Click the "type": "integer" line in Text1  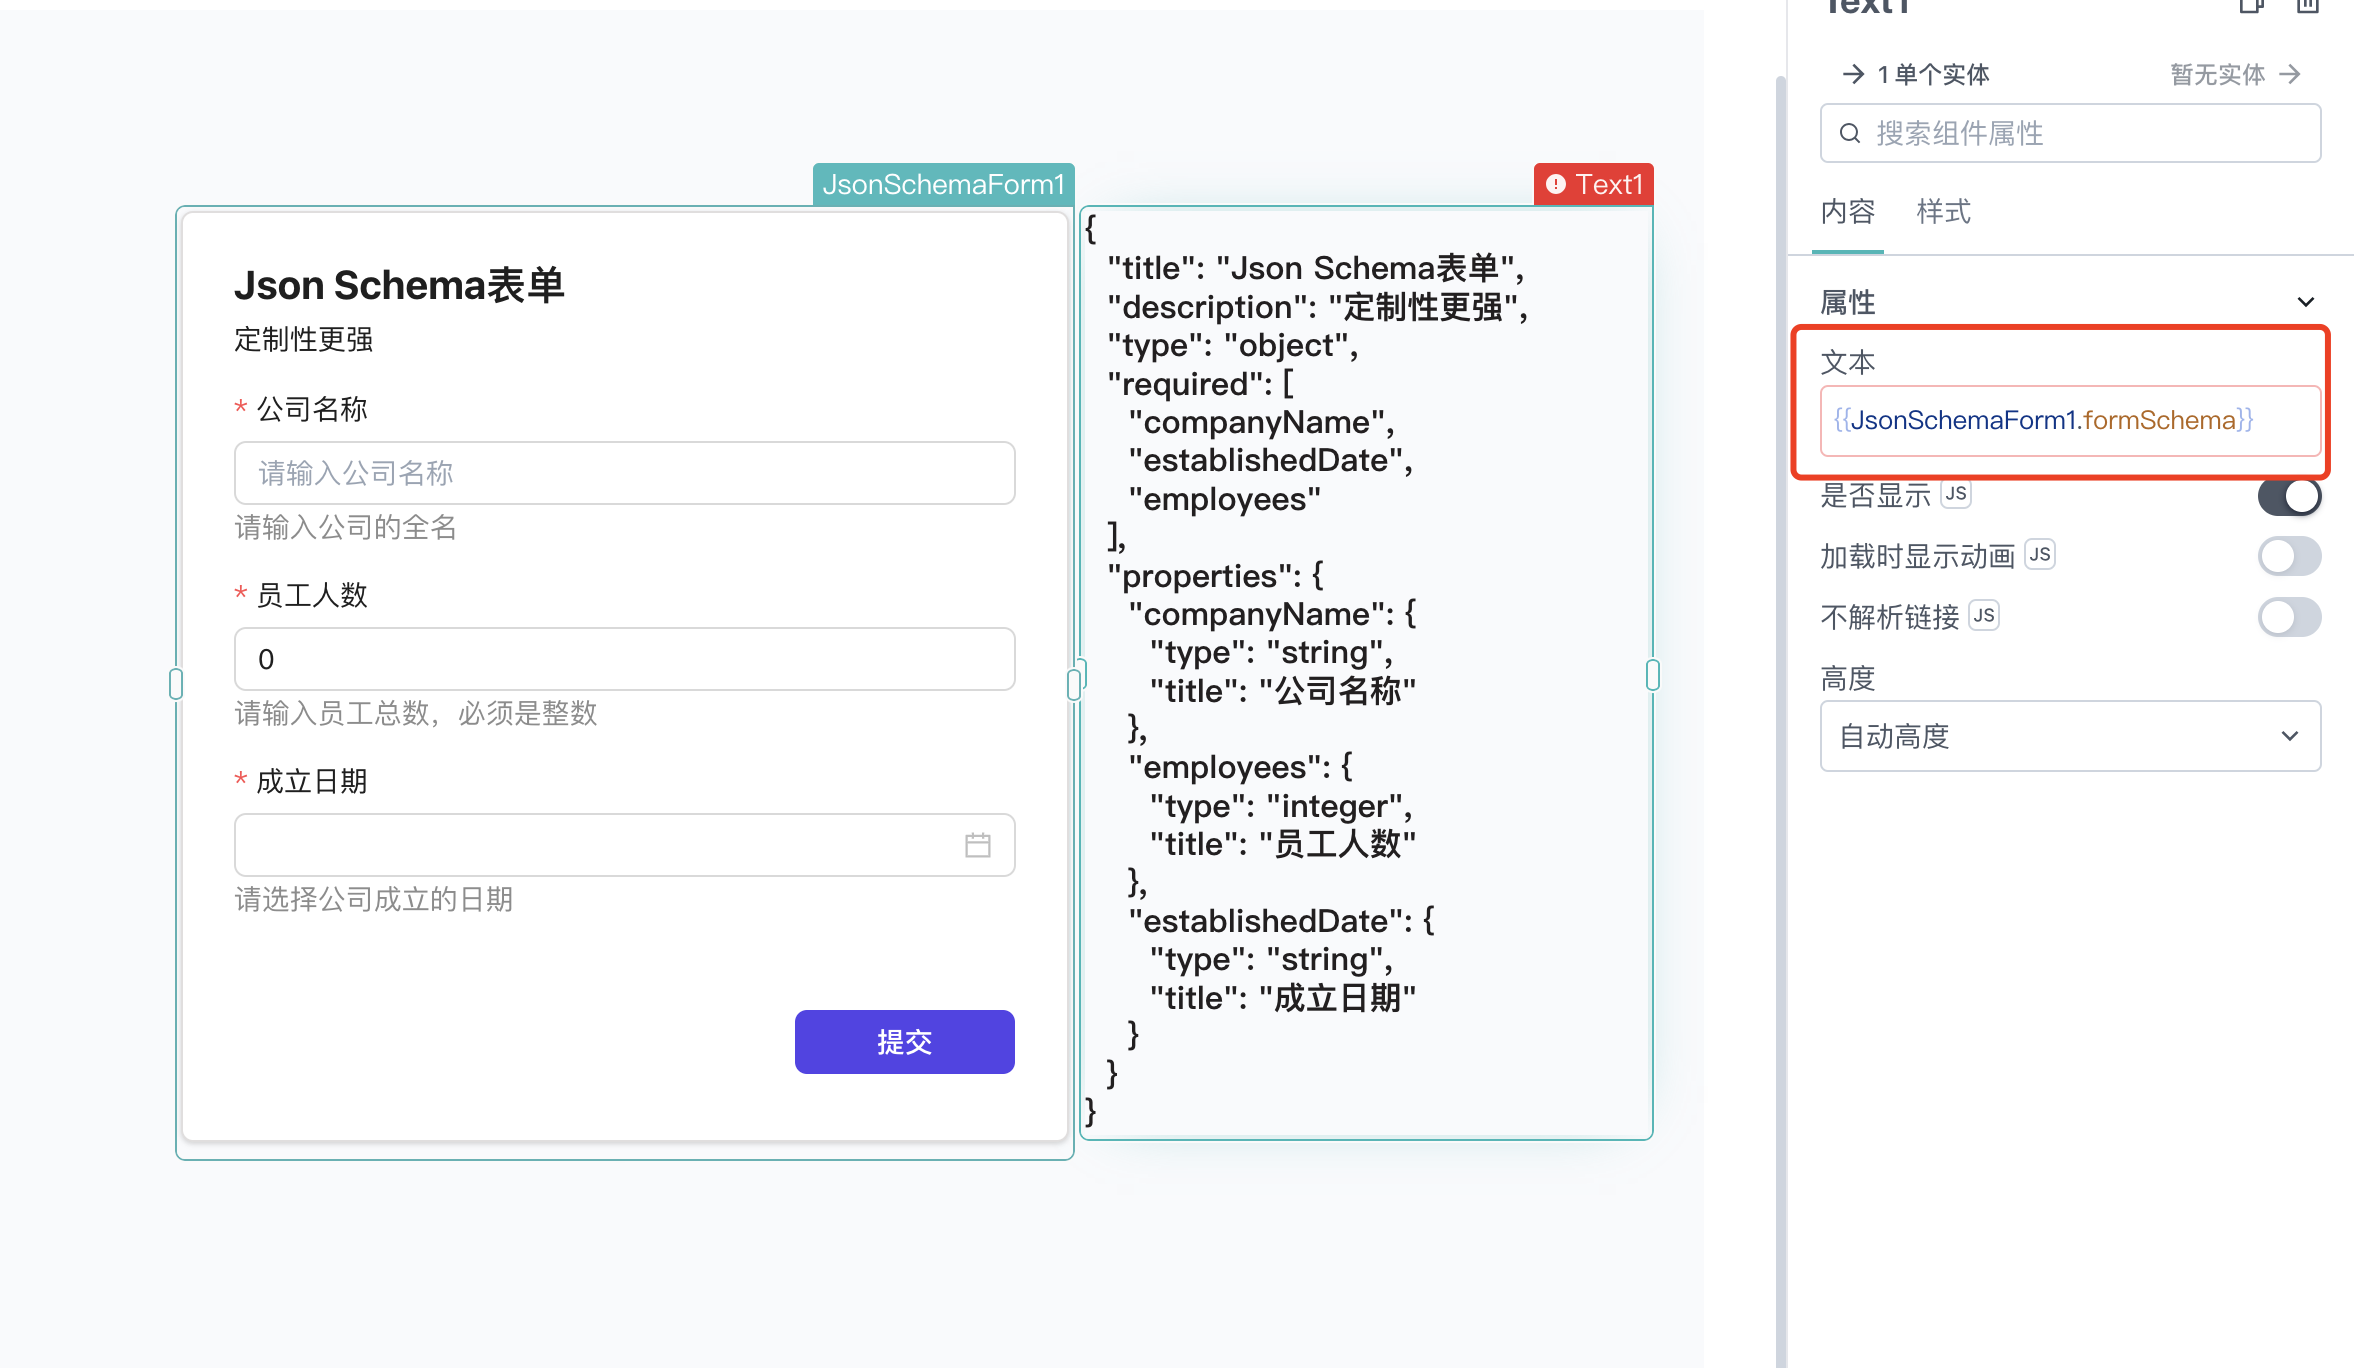coord(1281,806)
